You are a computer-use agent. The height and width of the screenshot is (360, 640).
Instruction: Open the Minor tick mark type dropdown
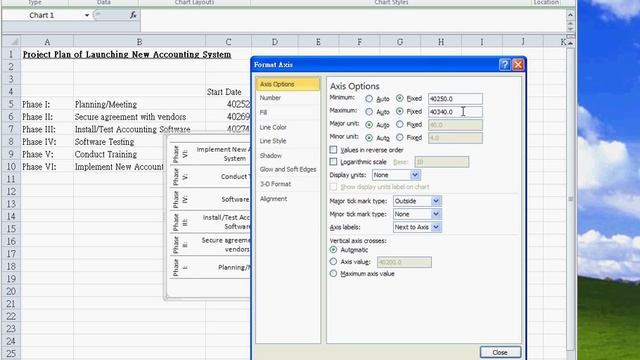pyautogui.click(x=436, y=214)
